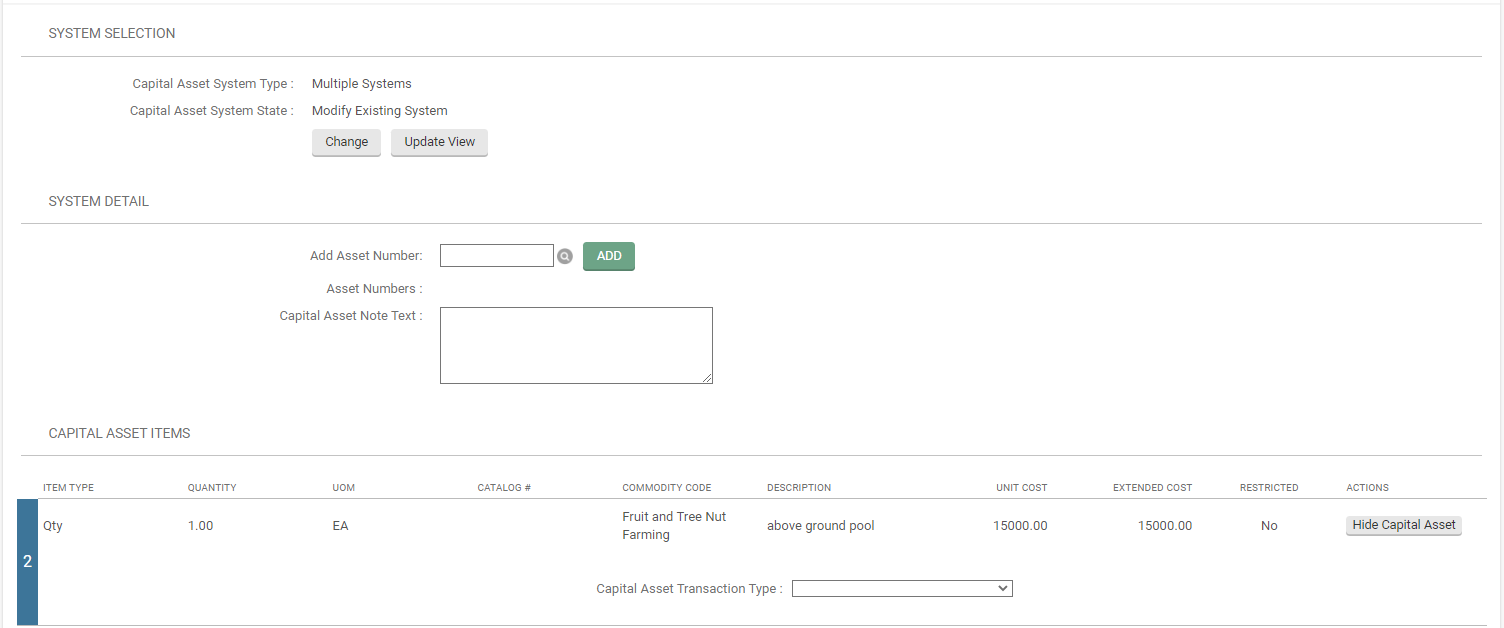Hide the capital asset for item 2

coord(1403,525)
